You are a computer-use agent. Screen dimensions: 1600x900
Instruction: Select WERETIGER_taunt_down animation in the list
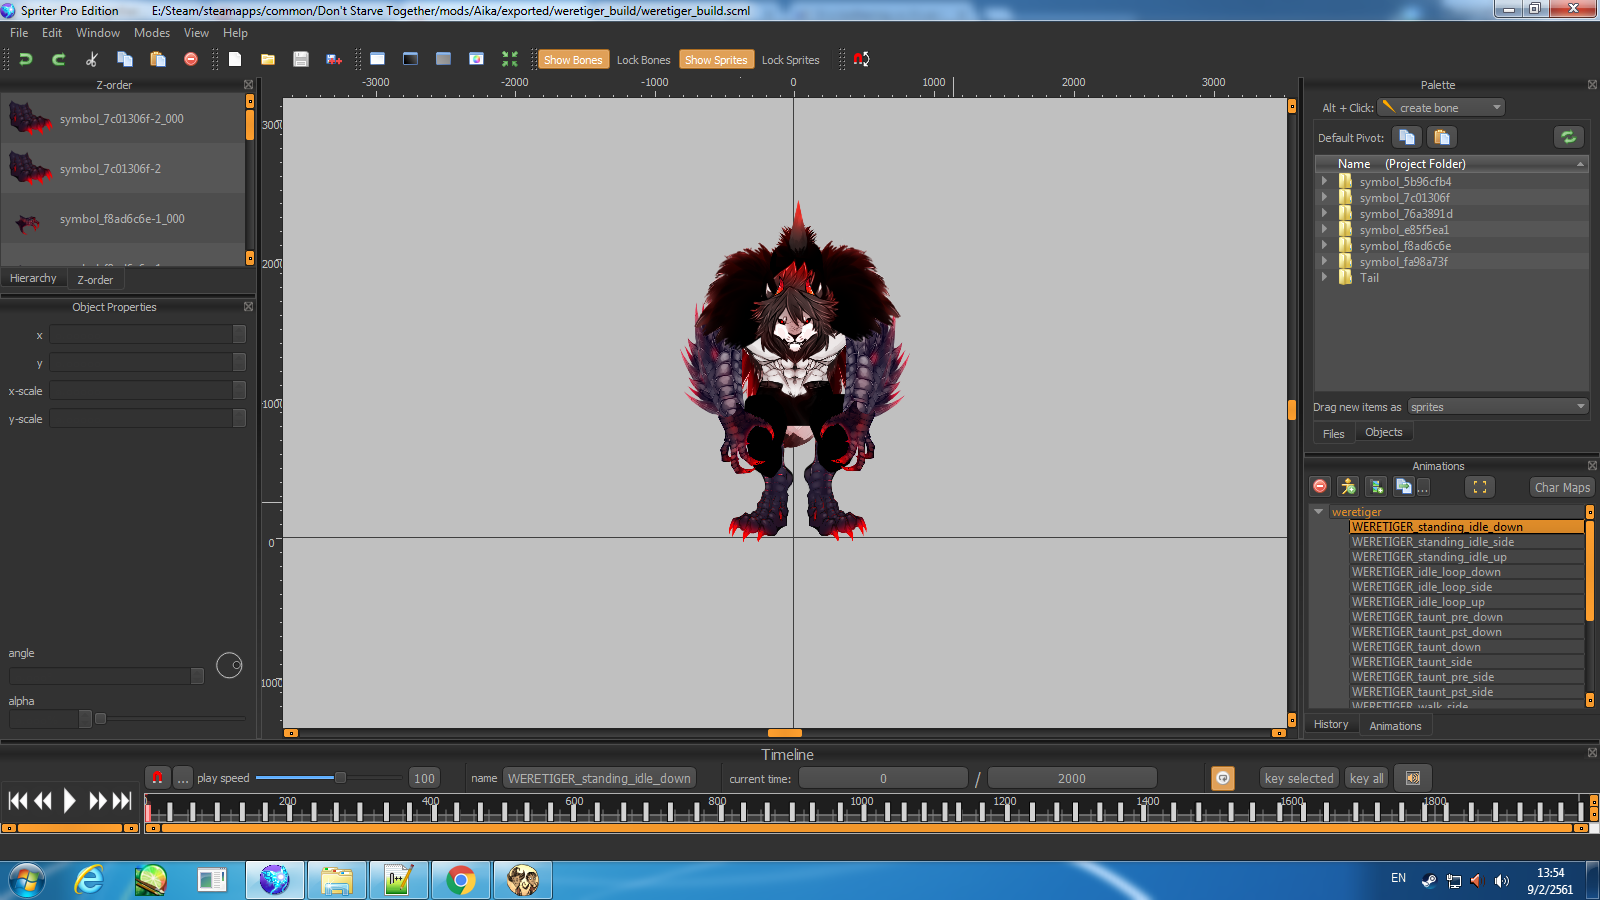1416,647
